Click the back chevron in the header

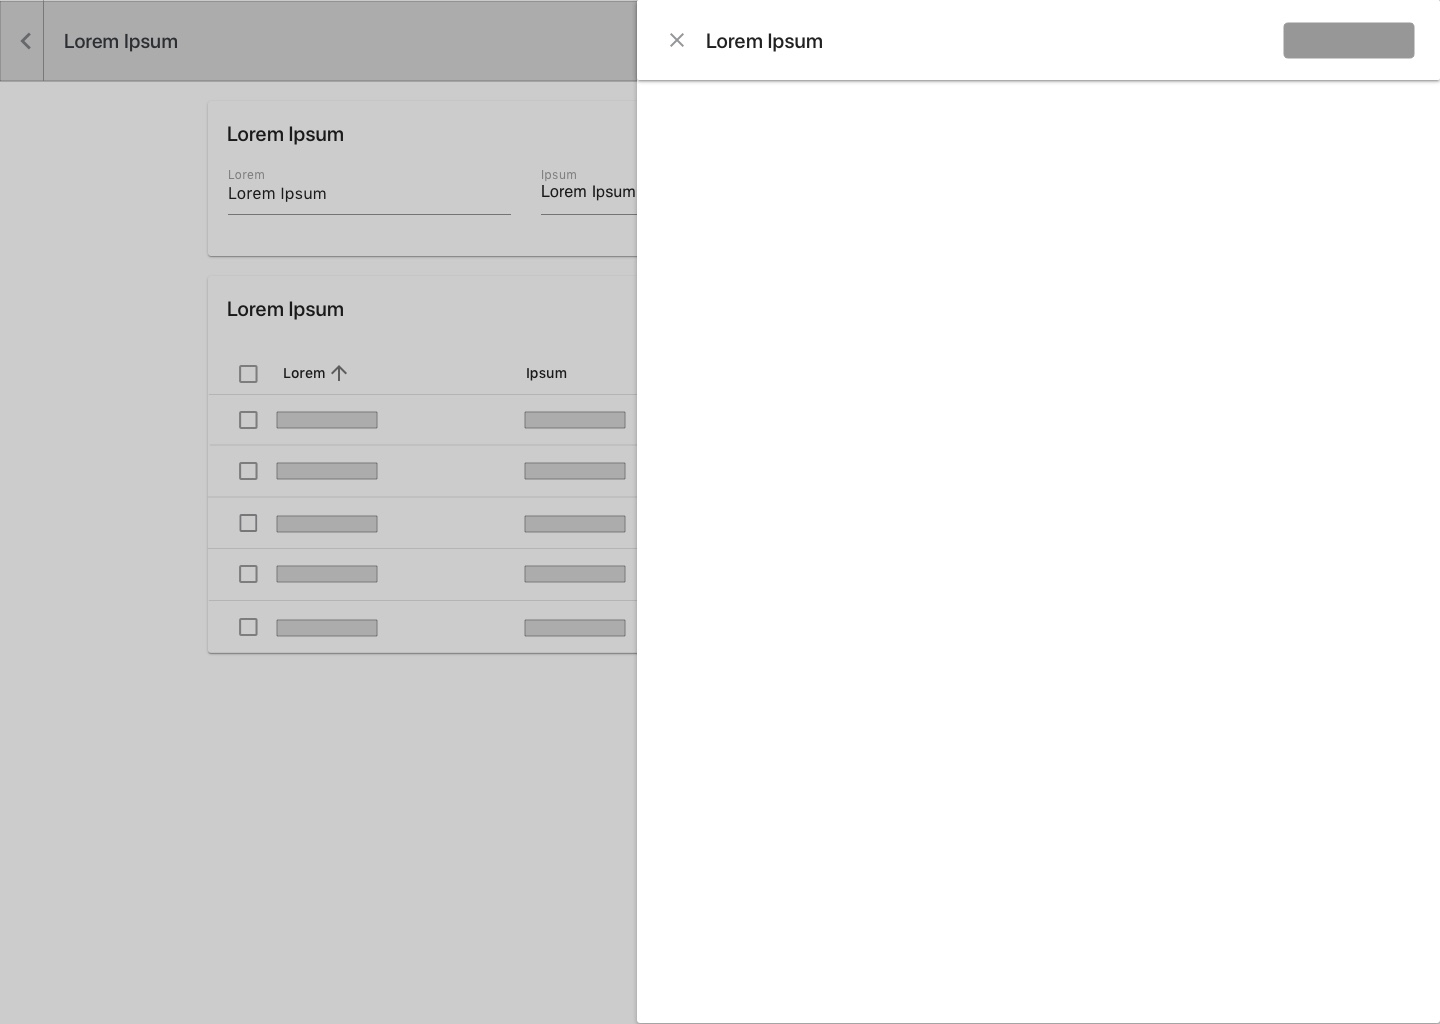point(25,41)
